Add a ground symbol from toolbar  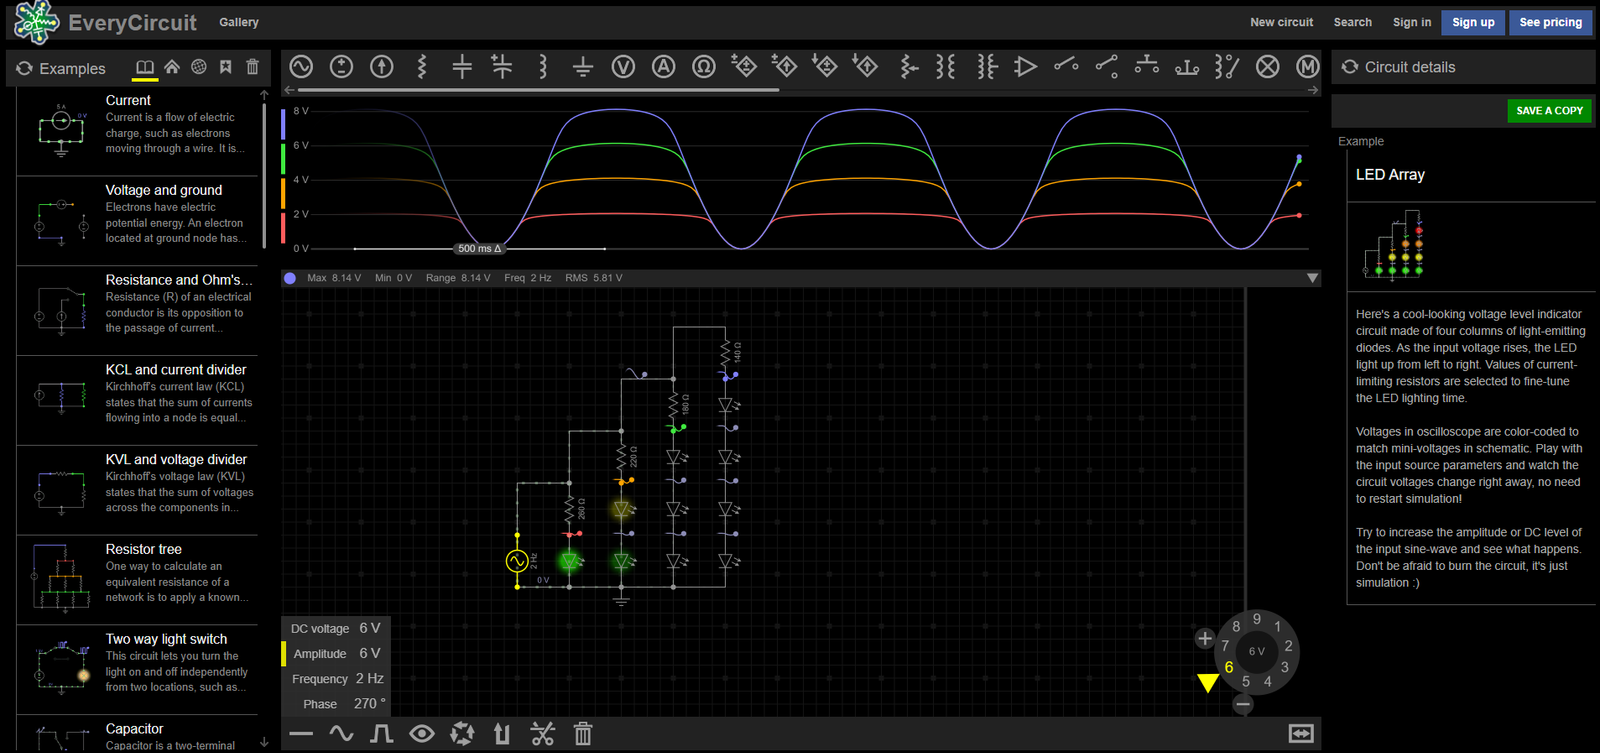click(x=583, y=67)
